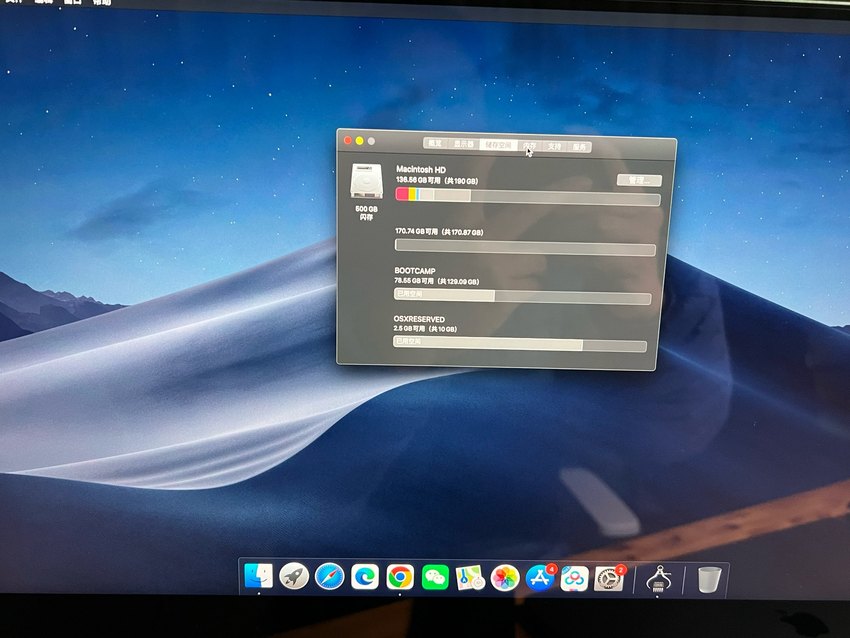Open Launchpad rocket icon in Dock
The width and height of the screenshot is (850, 638).
coord(294,576)
